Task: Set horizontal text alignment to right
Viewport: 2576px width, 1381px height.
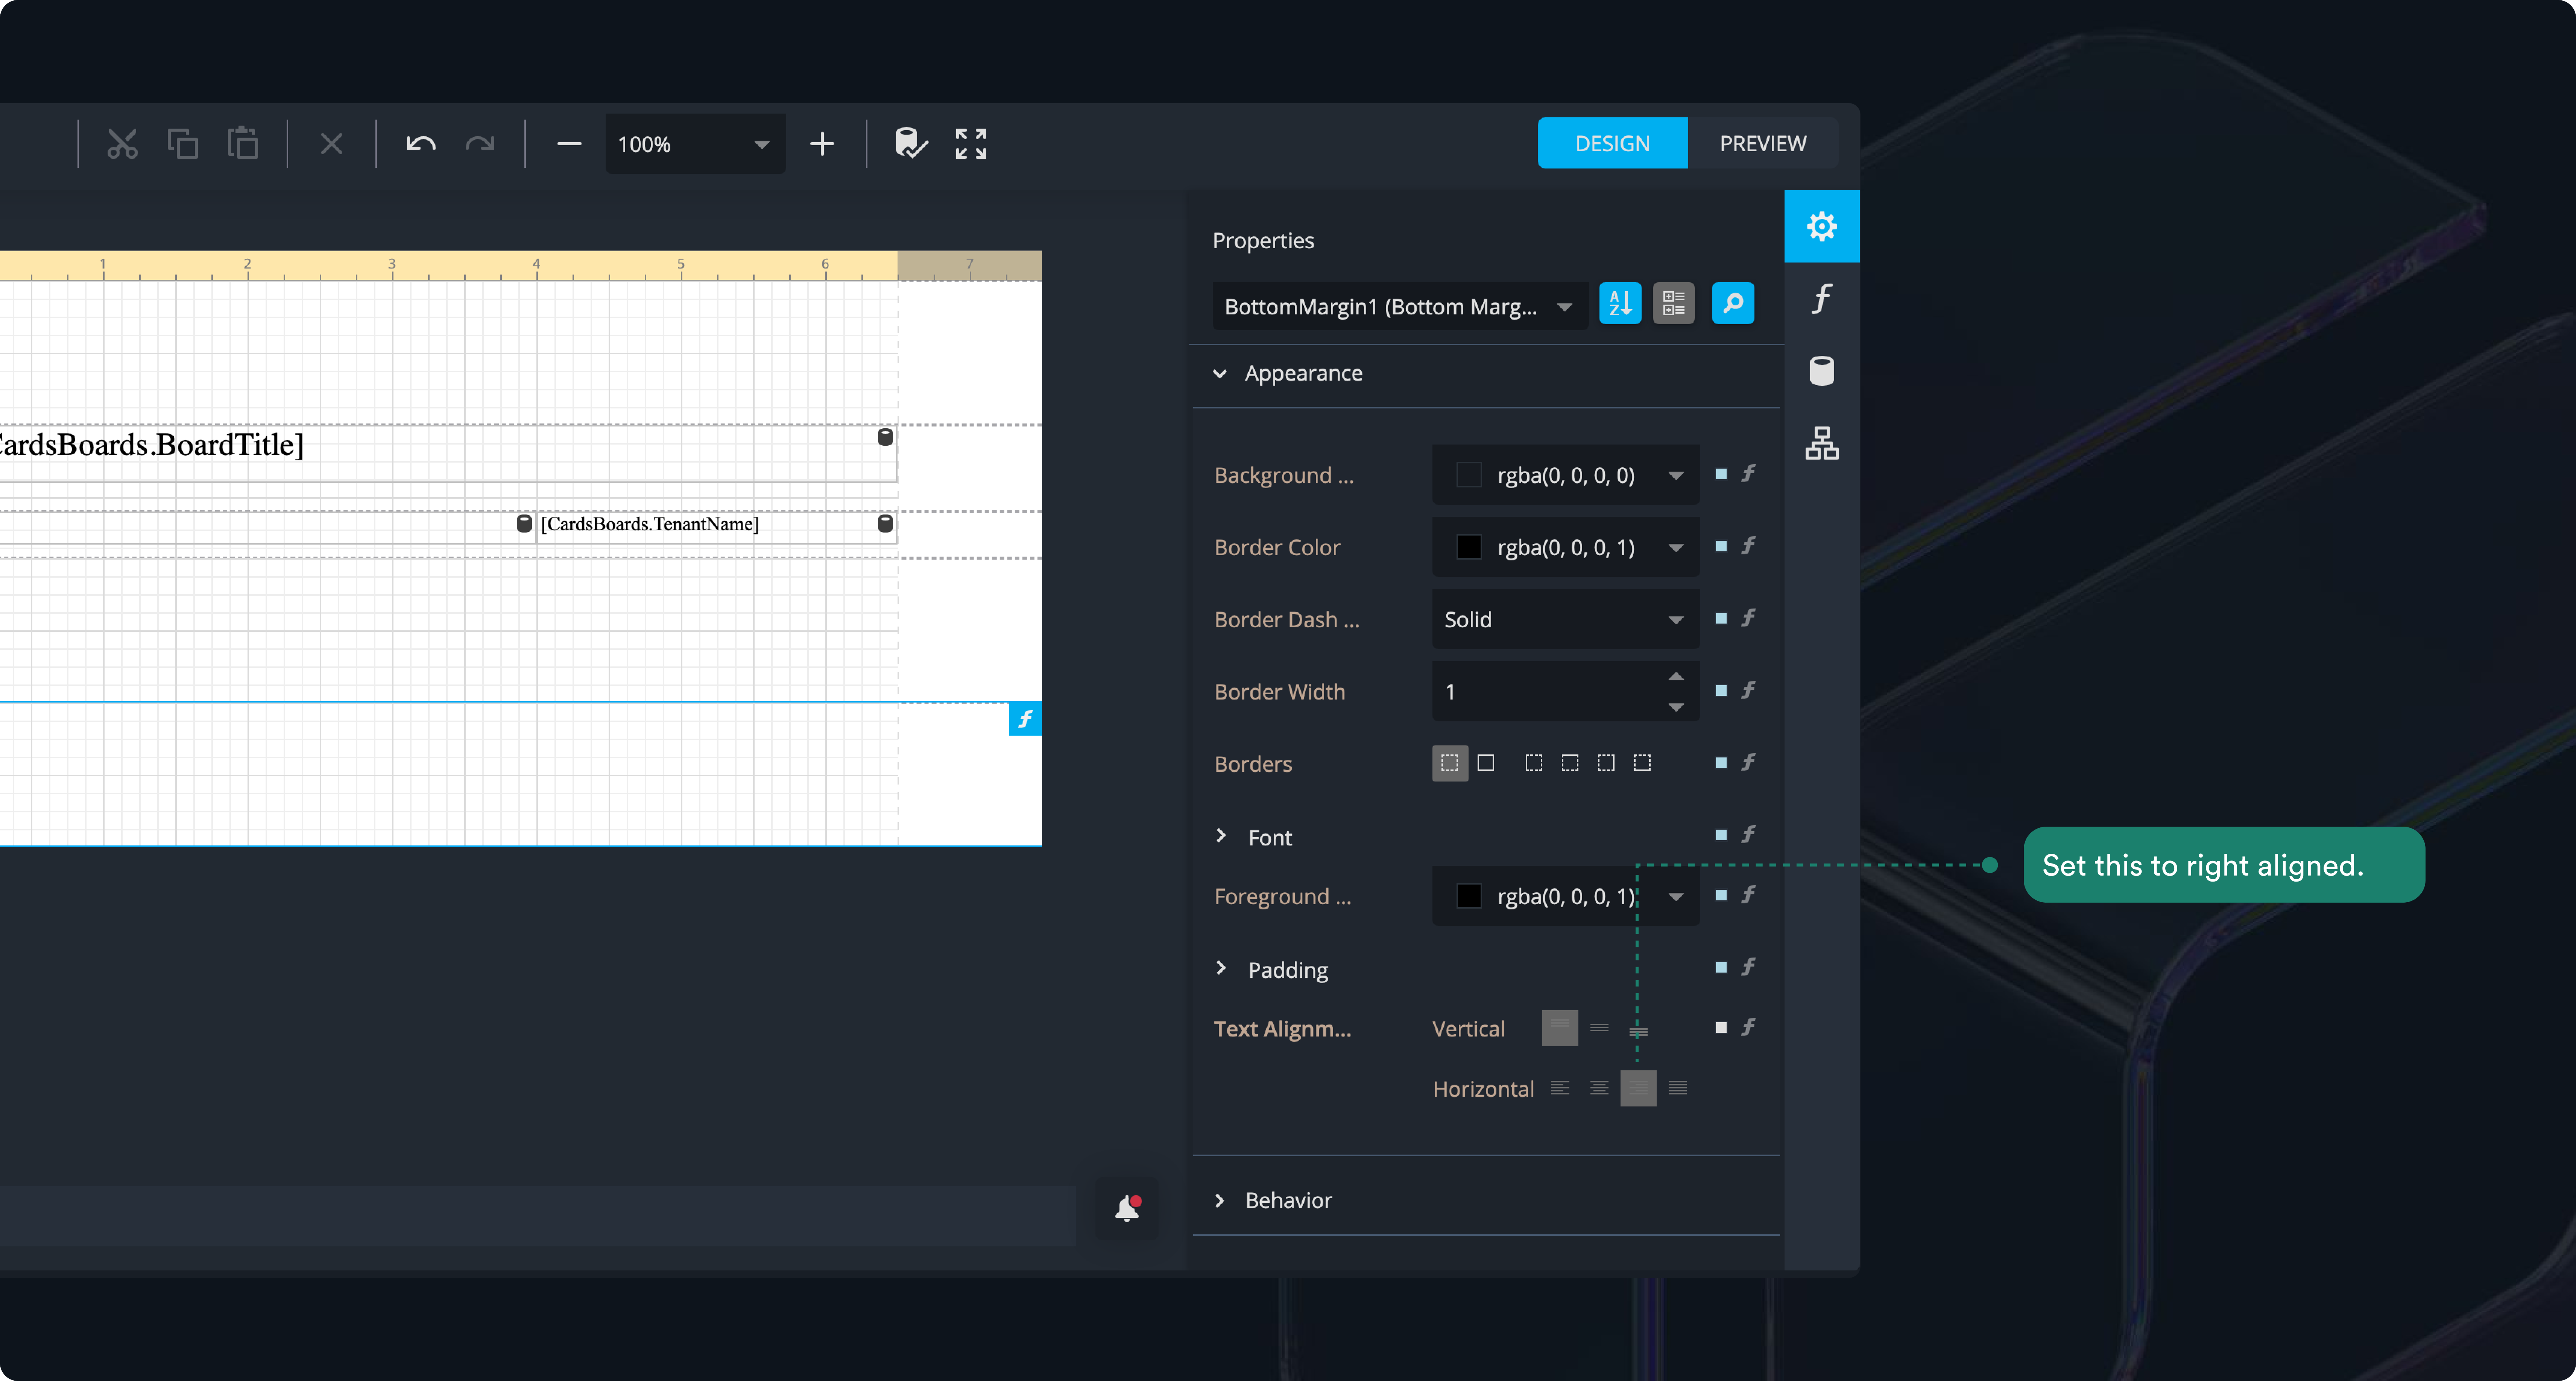Action: (x=1638, y=1088)
